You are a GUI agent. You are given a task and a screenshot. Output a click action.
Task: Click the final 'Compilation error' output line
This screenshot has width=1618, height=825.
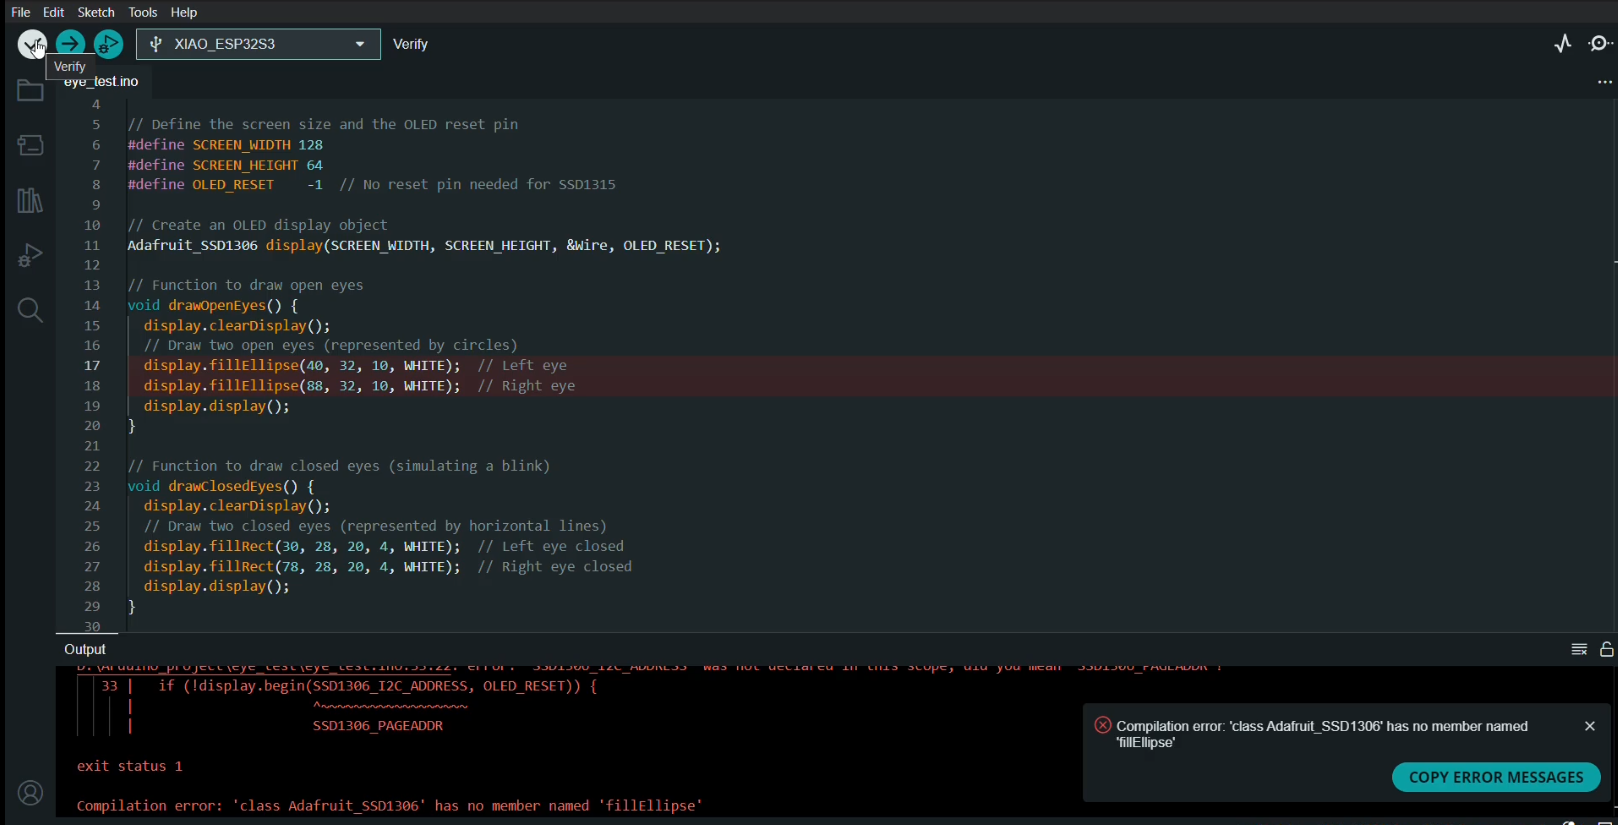[390, 806]
